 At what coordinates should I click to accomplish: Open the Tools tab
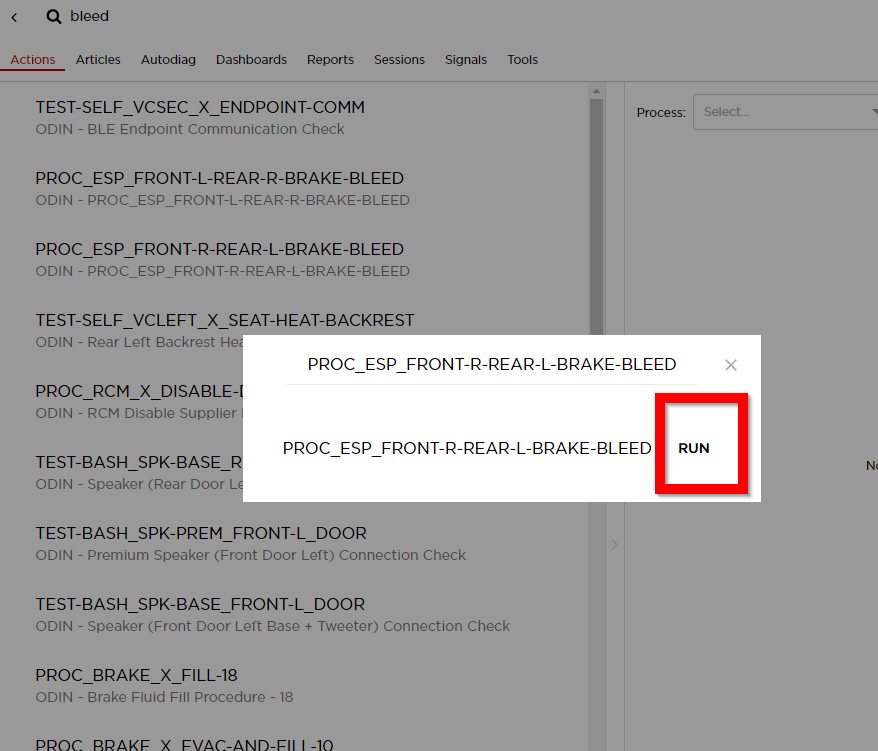tap(522, 59)
